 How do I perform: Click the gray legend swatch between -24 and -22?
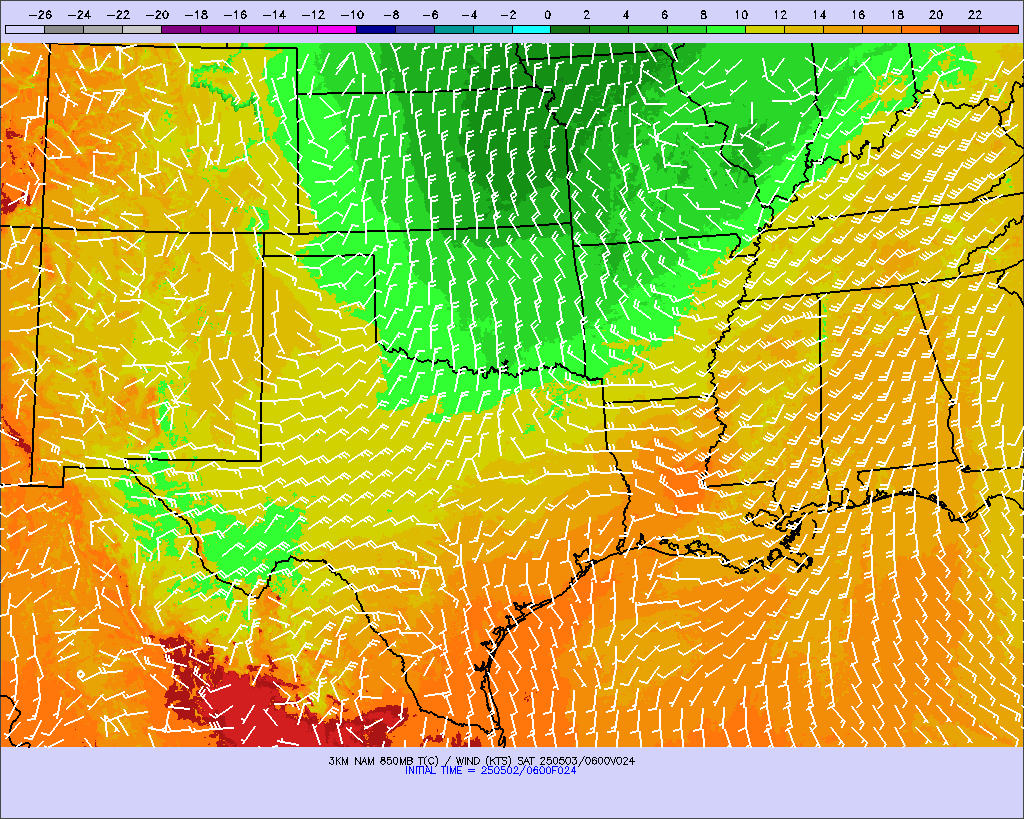pos(103,29)
